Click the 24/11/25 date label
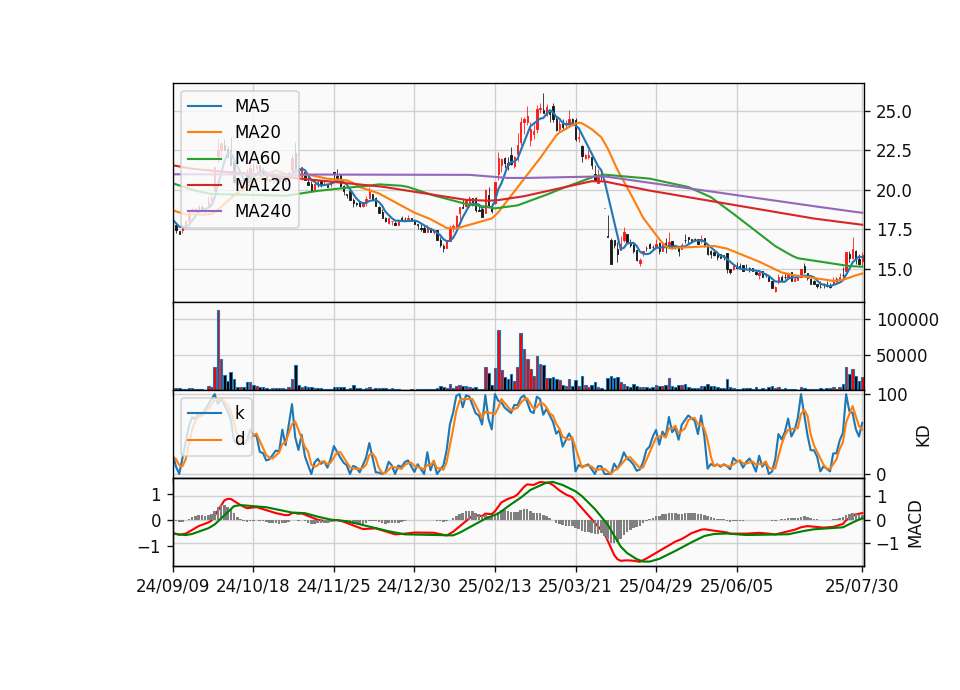 334,586
